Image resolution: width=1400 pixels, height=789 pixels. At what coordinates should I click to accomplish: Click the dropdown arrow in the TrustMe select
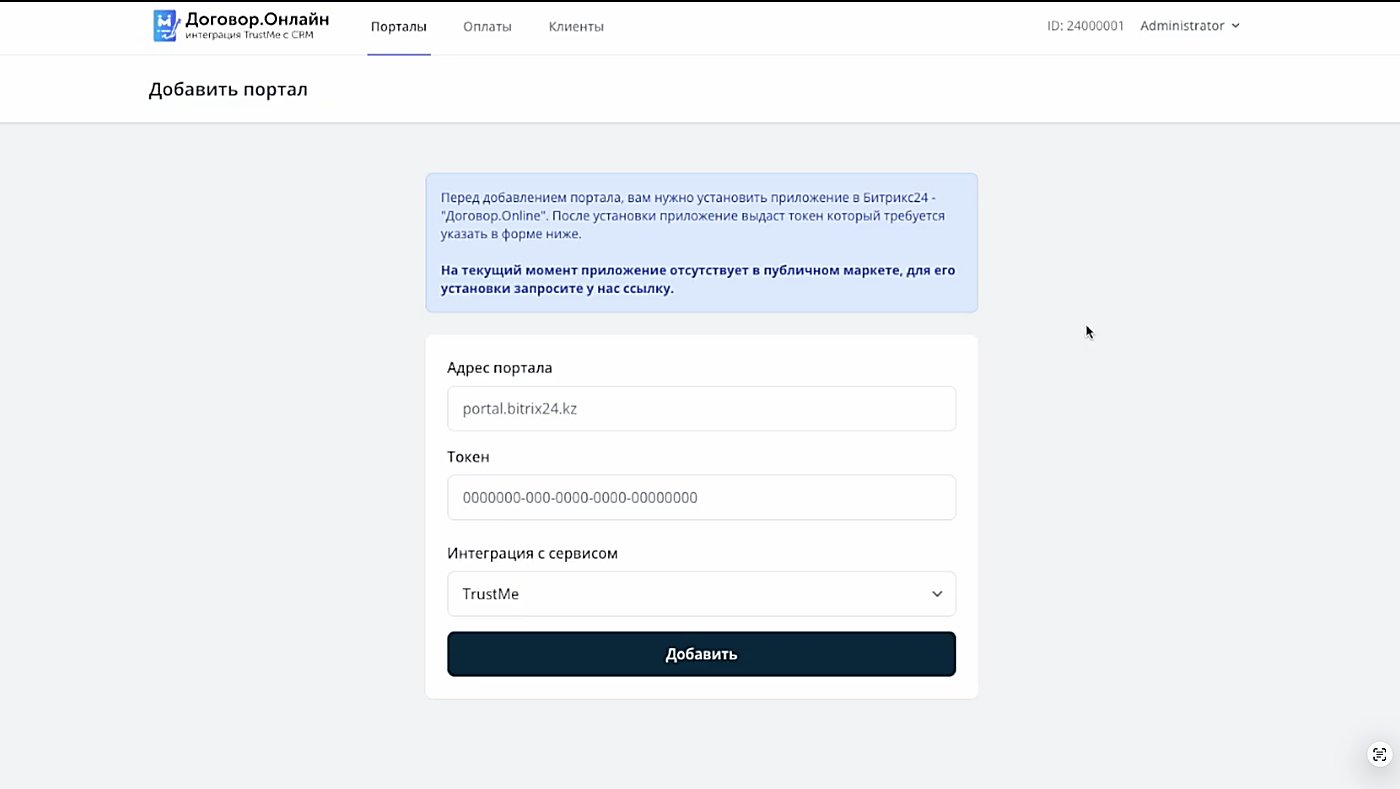[x=937, y=594]
